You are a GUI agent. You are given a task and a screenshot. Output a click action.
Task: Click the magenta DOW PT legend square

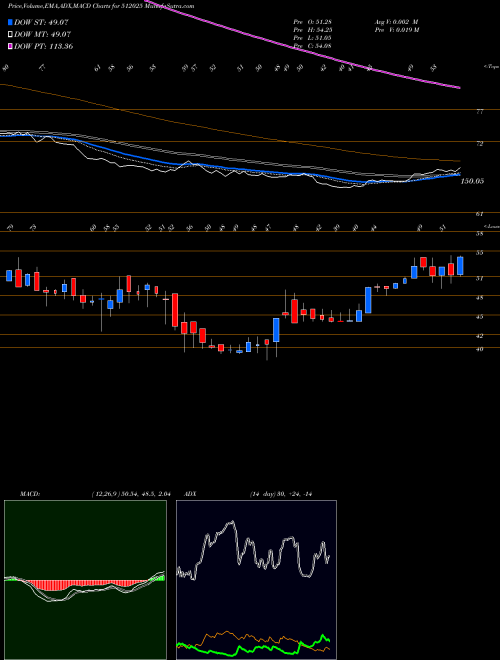click(11, 46)
